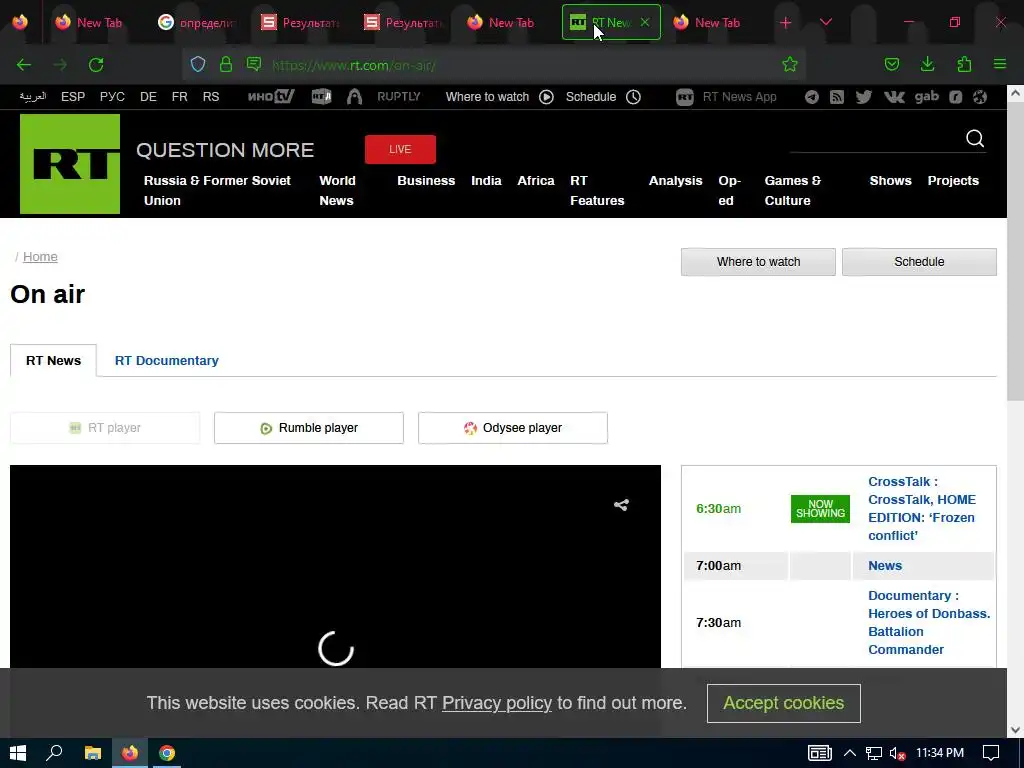Open the Firefox hamburger application menu

[1000, 64]
